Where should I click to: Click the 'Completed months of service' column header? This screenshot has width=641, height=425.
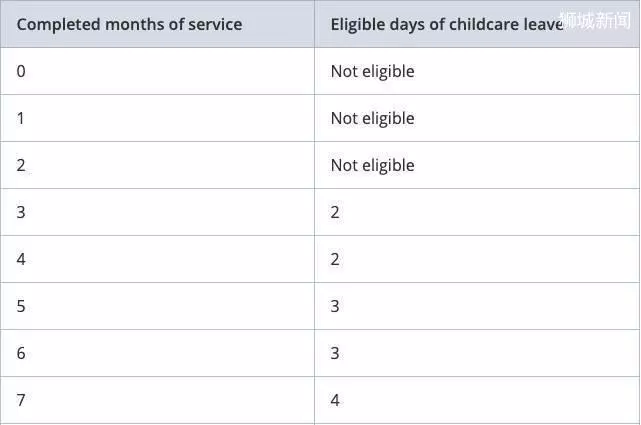(129, 25)
